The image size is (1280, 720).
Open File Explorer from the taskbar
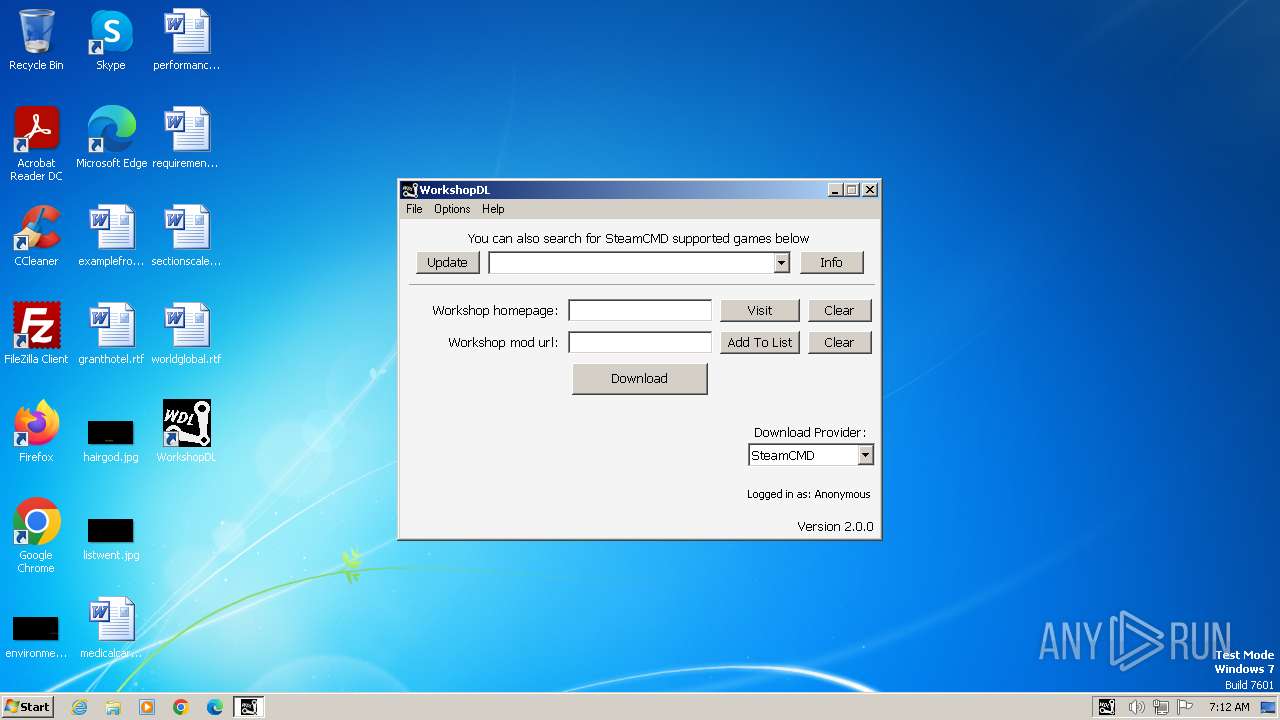[113, 707]
